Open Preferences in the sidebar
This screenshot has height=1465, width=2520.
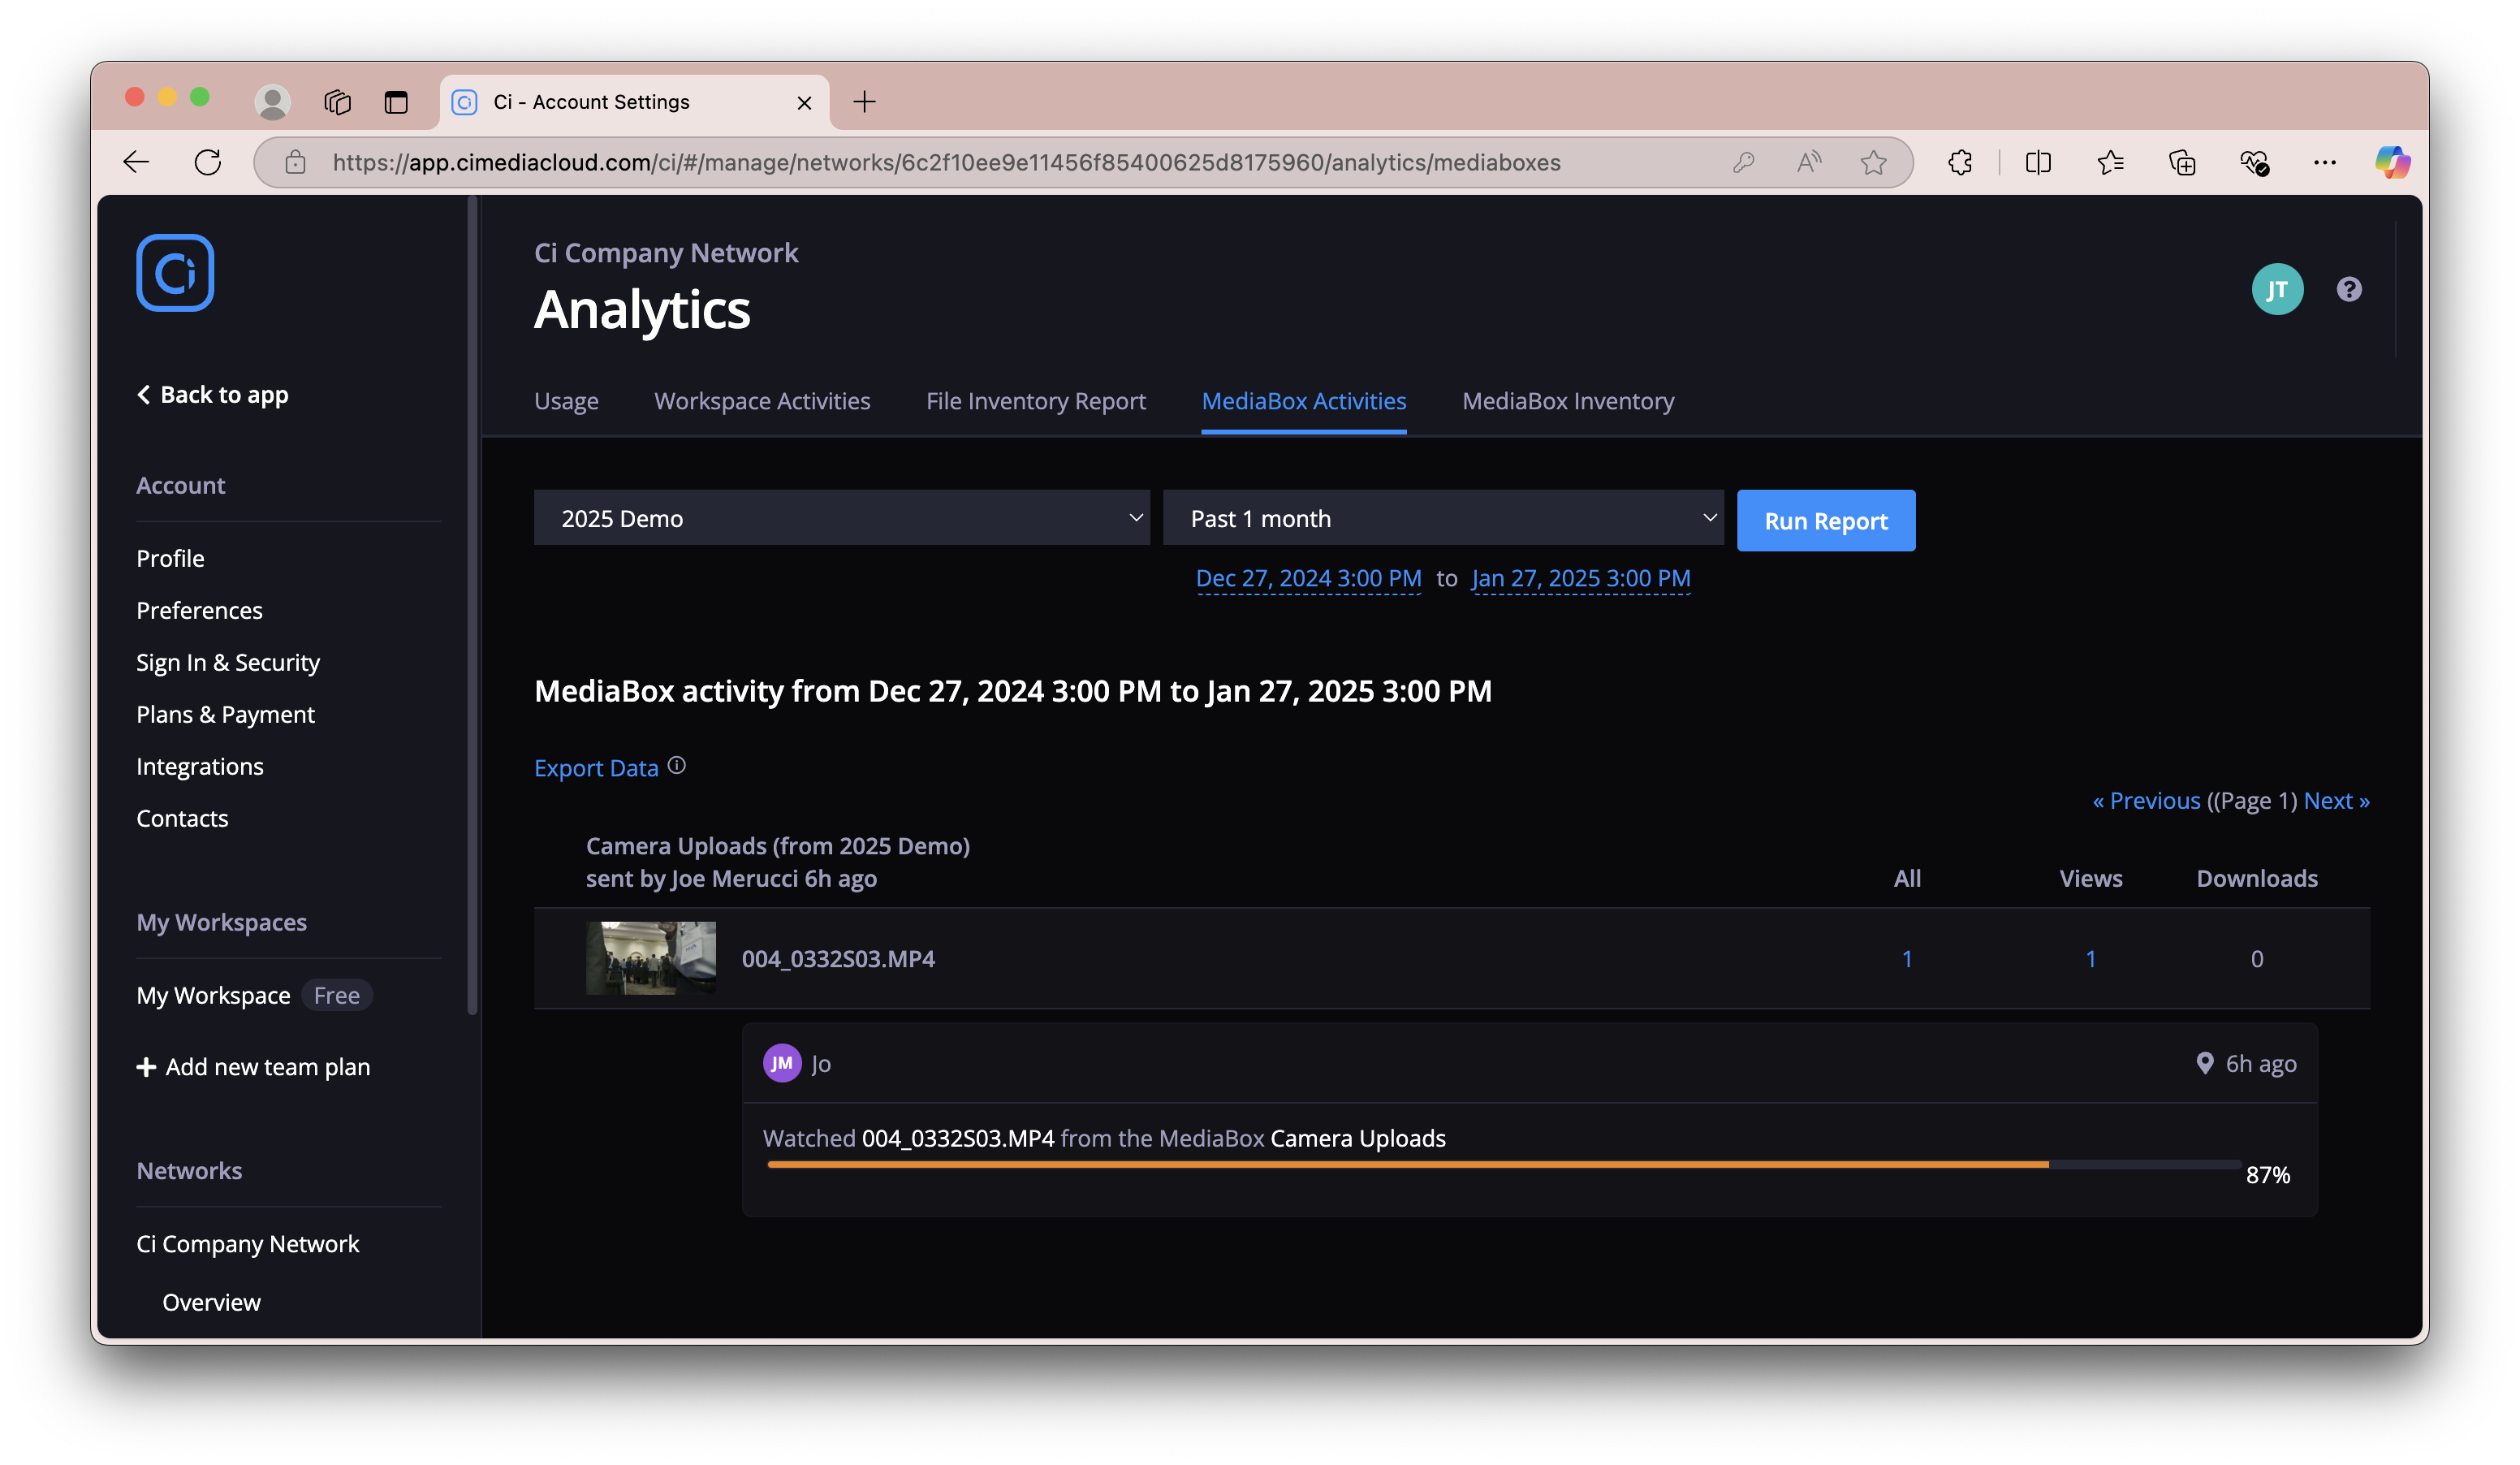(199, 610)
